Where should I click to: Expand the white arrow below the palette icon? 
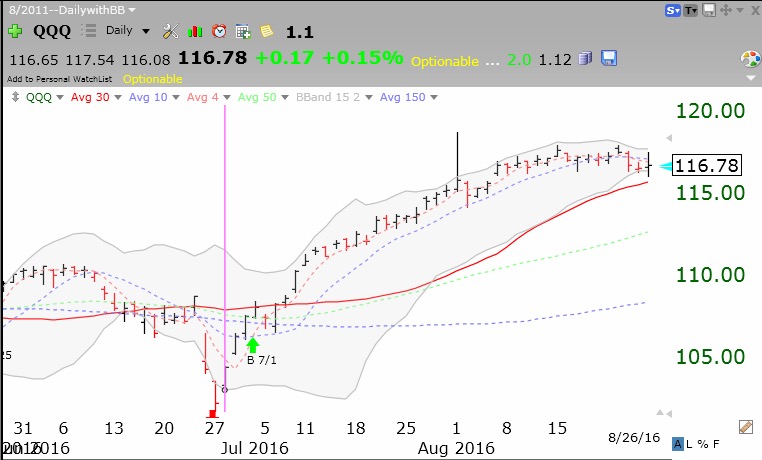(x=751, y=78)
